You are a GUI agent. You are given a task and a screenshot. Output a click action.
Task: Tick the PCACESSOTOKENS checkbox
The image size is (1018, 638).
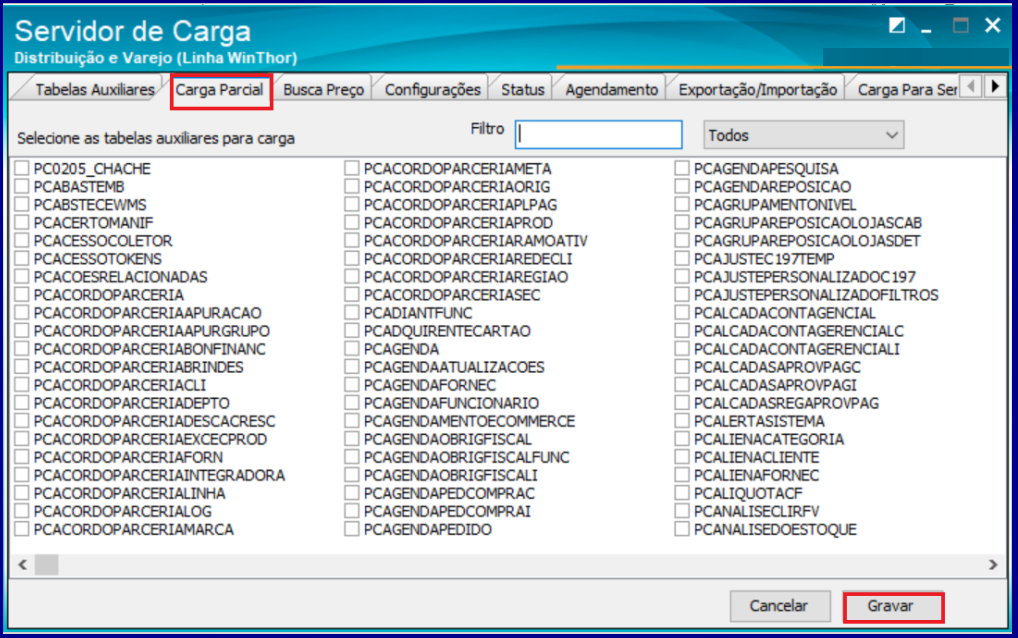click(22, 259)
